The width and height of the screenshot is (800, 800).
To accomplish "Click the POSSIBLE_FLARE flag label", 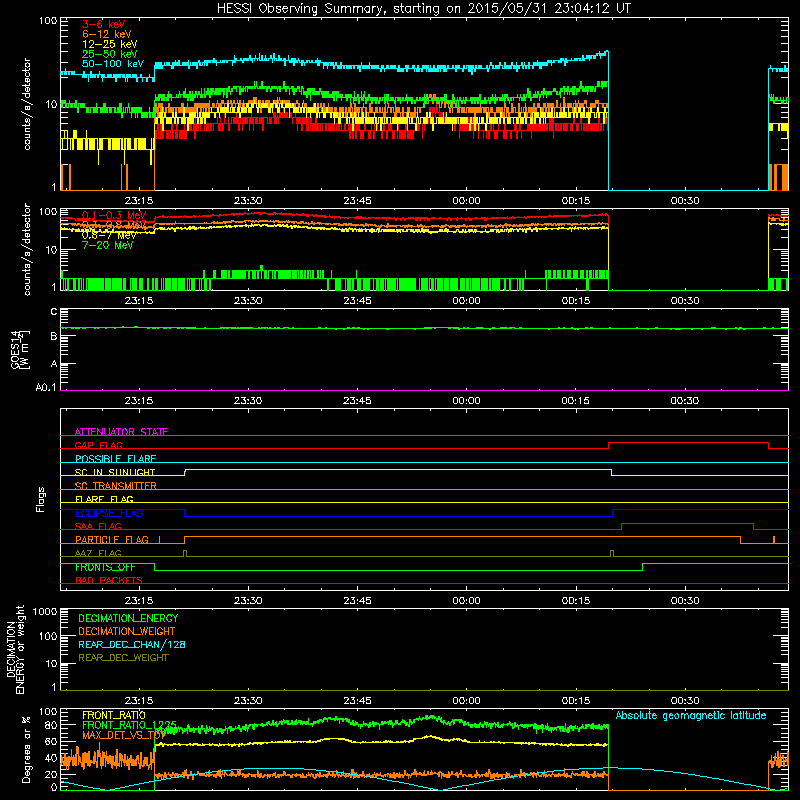I will click(115, 459).
